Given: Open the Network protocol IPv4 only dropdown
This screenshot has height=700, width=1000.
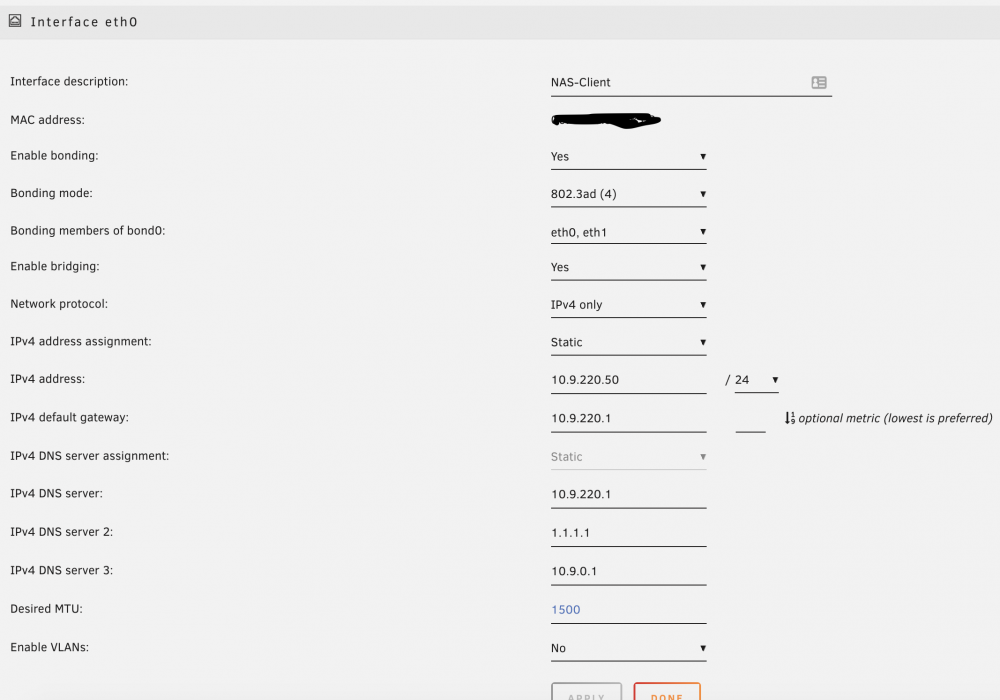Looking at the screenshot, I should coord(628,305).
